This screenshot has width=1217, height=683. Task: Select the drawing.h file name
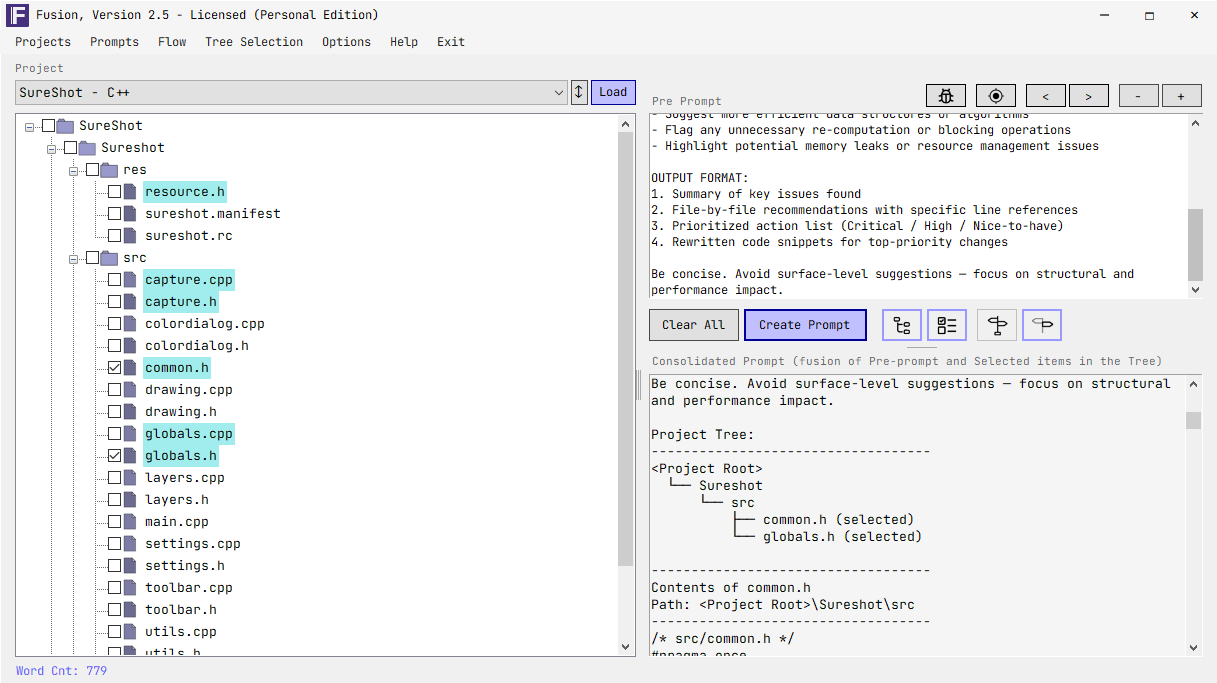(x=181, y=412)
